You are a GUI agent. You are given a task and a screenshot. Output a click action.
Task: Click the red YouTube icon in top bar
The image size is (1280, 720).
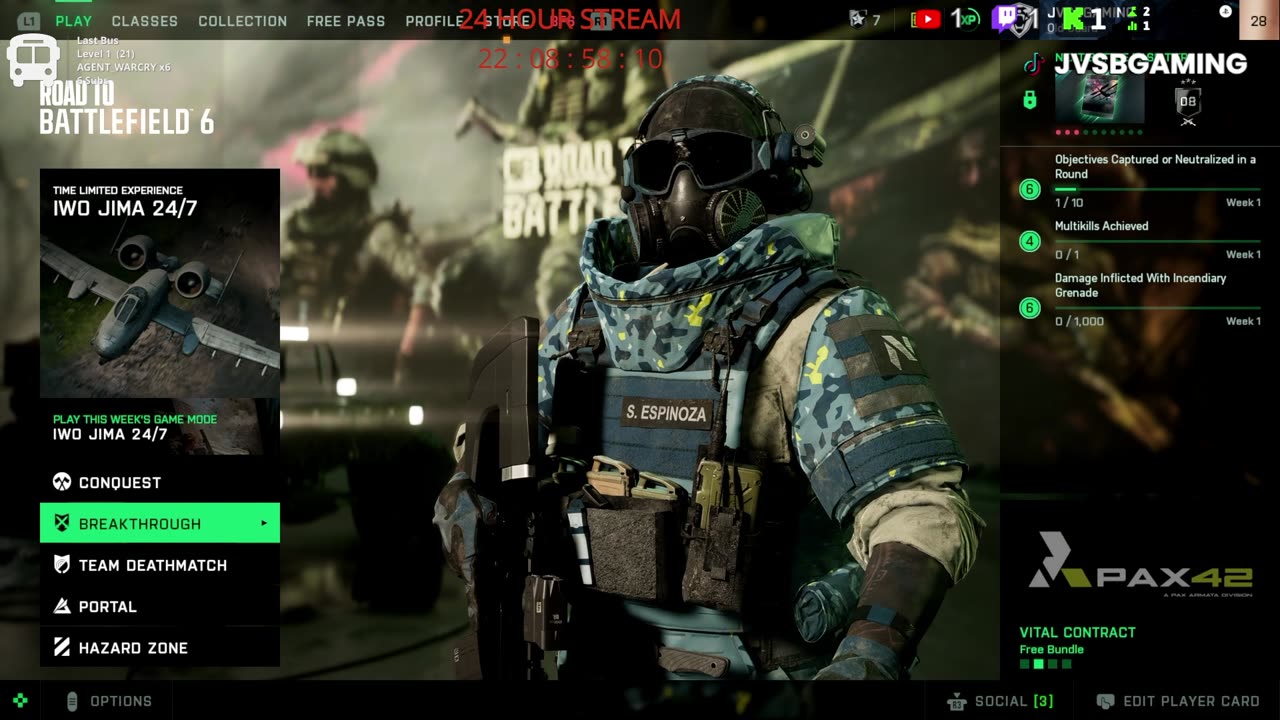pos(926,19)
